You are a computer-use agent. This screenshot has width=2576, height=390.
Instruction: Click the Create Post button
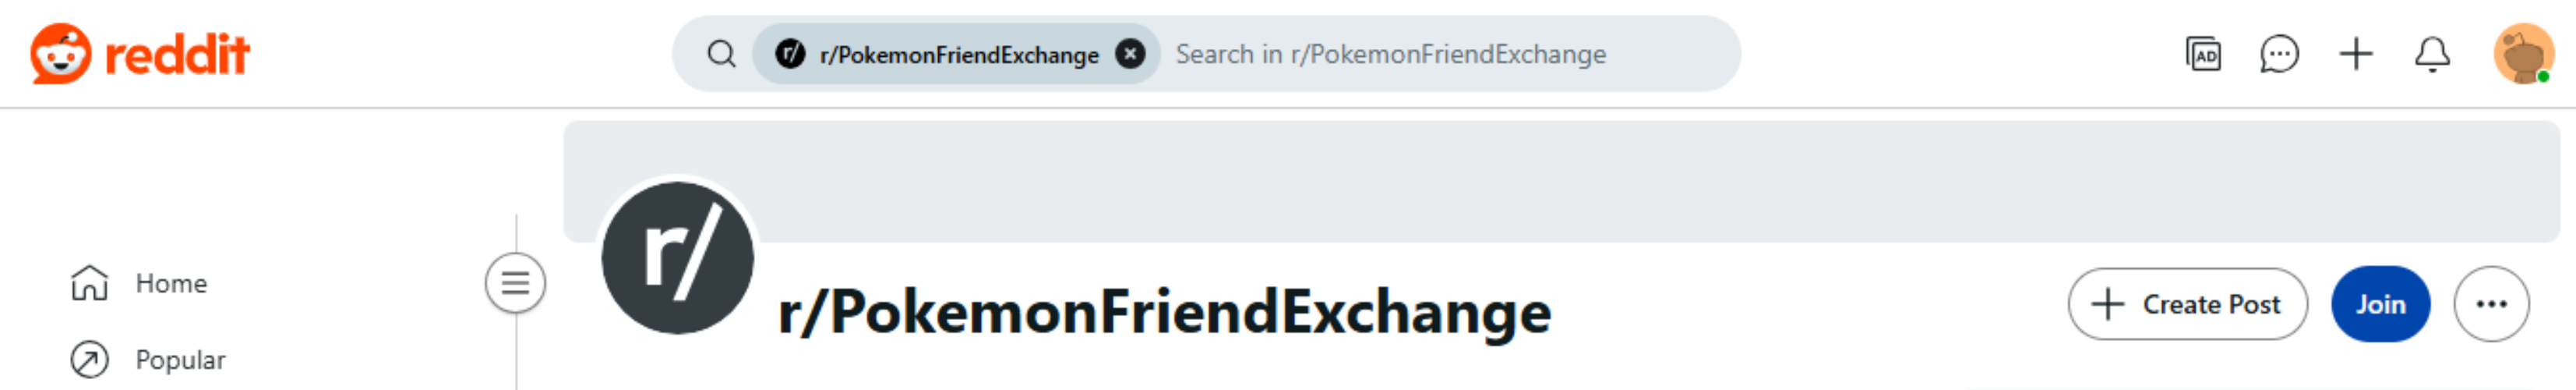coord(2188,304)
